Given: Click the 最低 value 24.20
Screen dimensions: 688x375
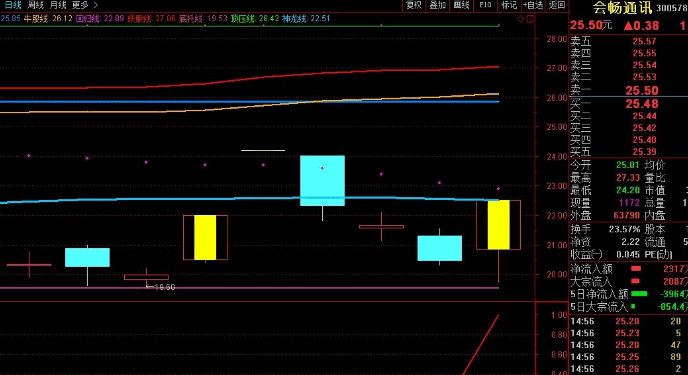Looking at the screenshot, I should (627, 190).
